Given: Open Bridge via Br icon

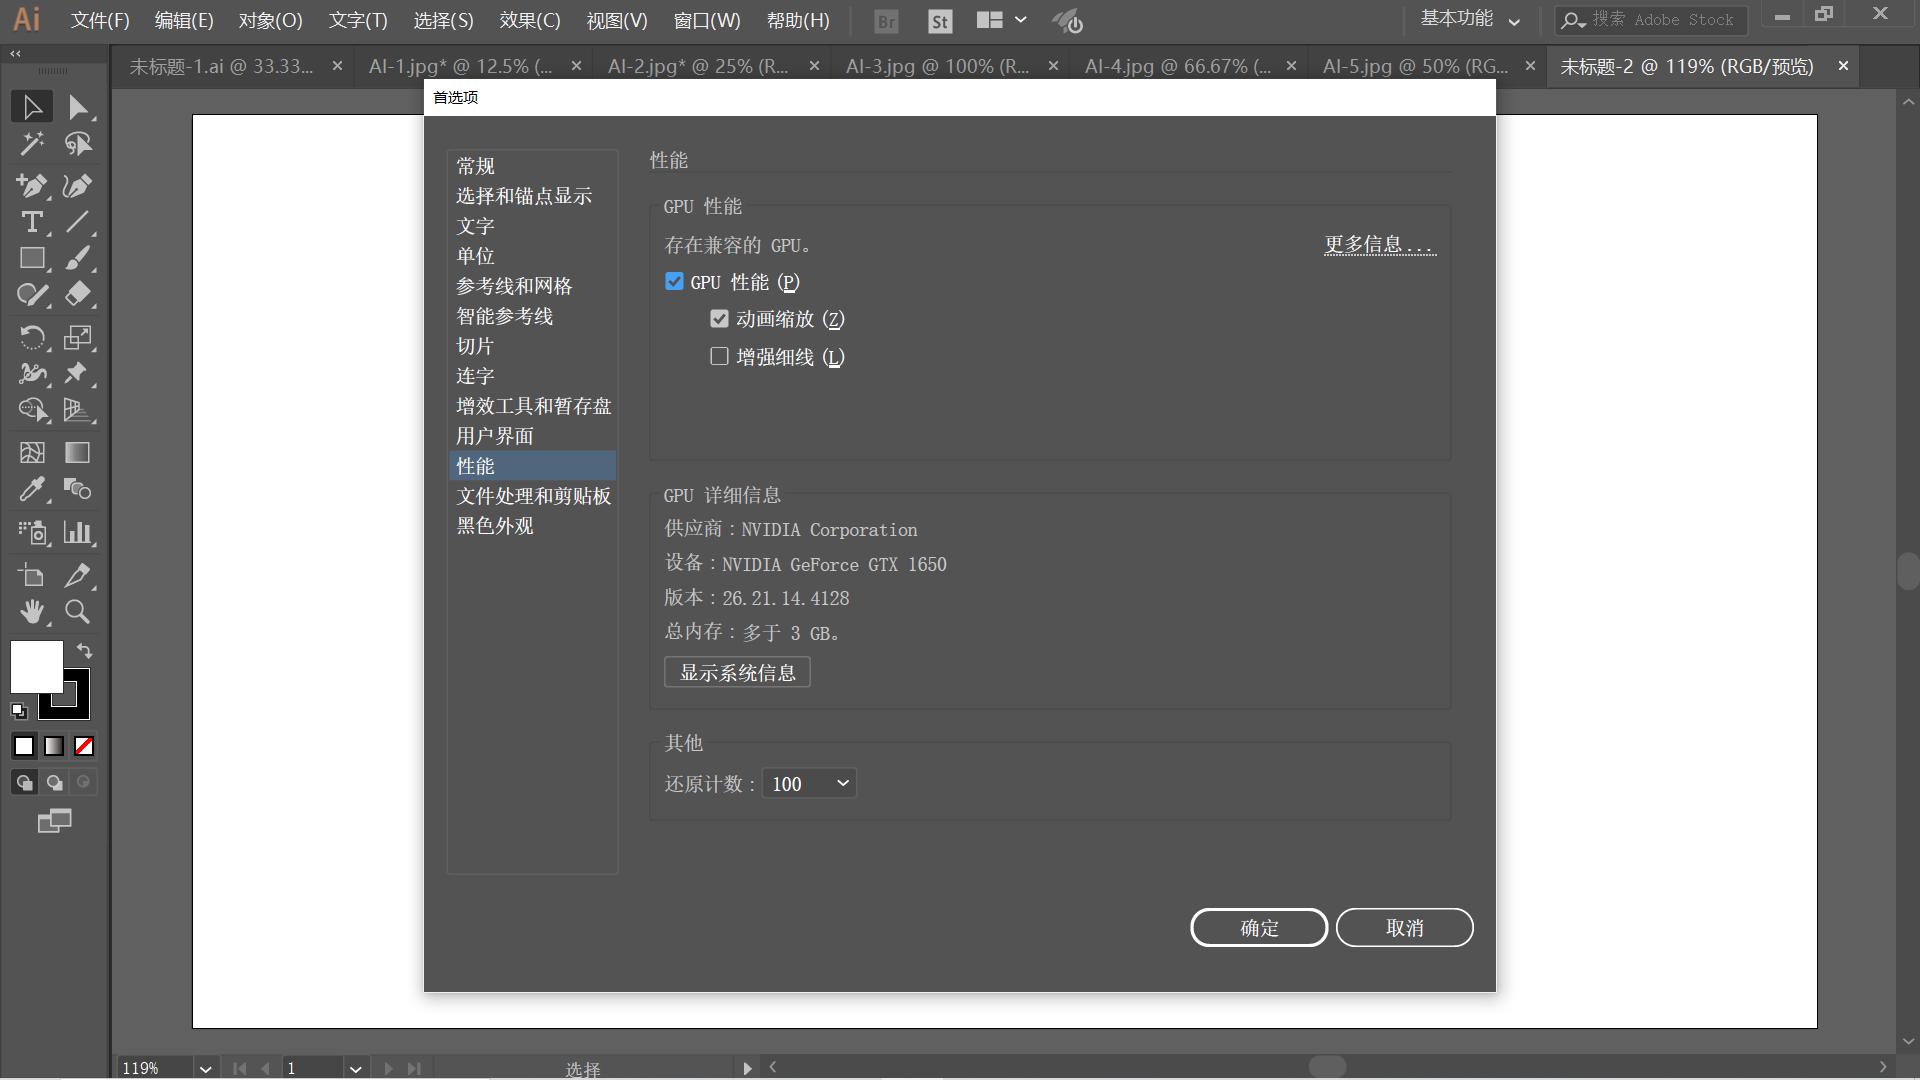Looking at the screenshot, I should tap(886, 21).
